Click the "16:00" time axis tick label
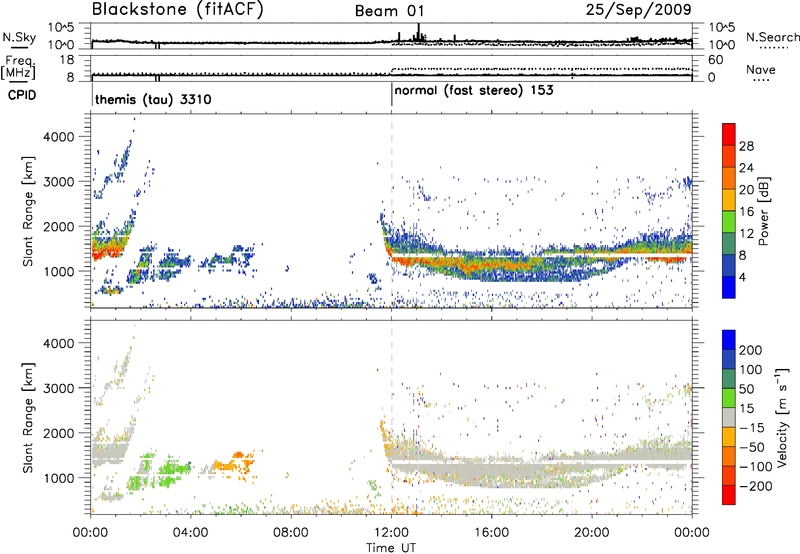800x554 pixels. click(x=491, y=533)
